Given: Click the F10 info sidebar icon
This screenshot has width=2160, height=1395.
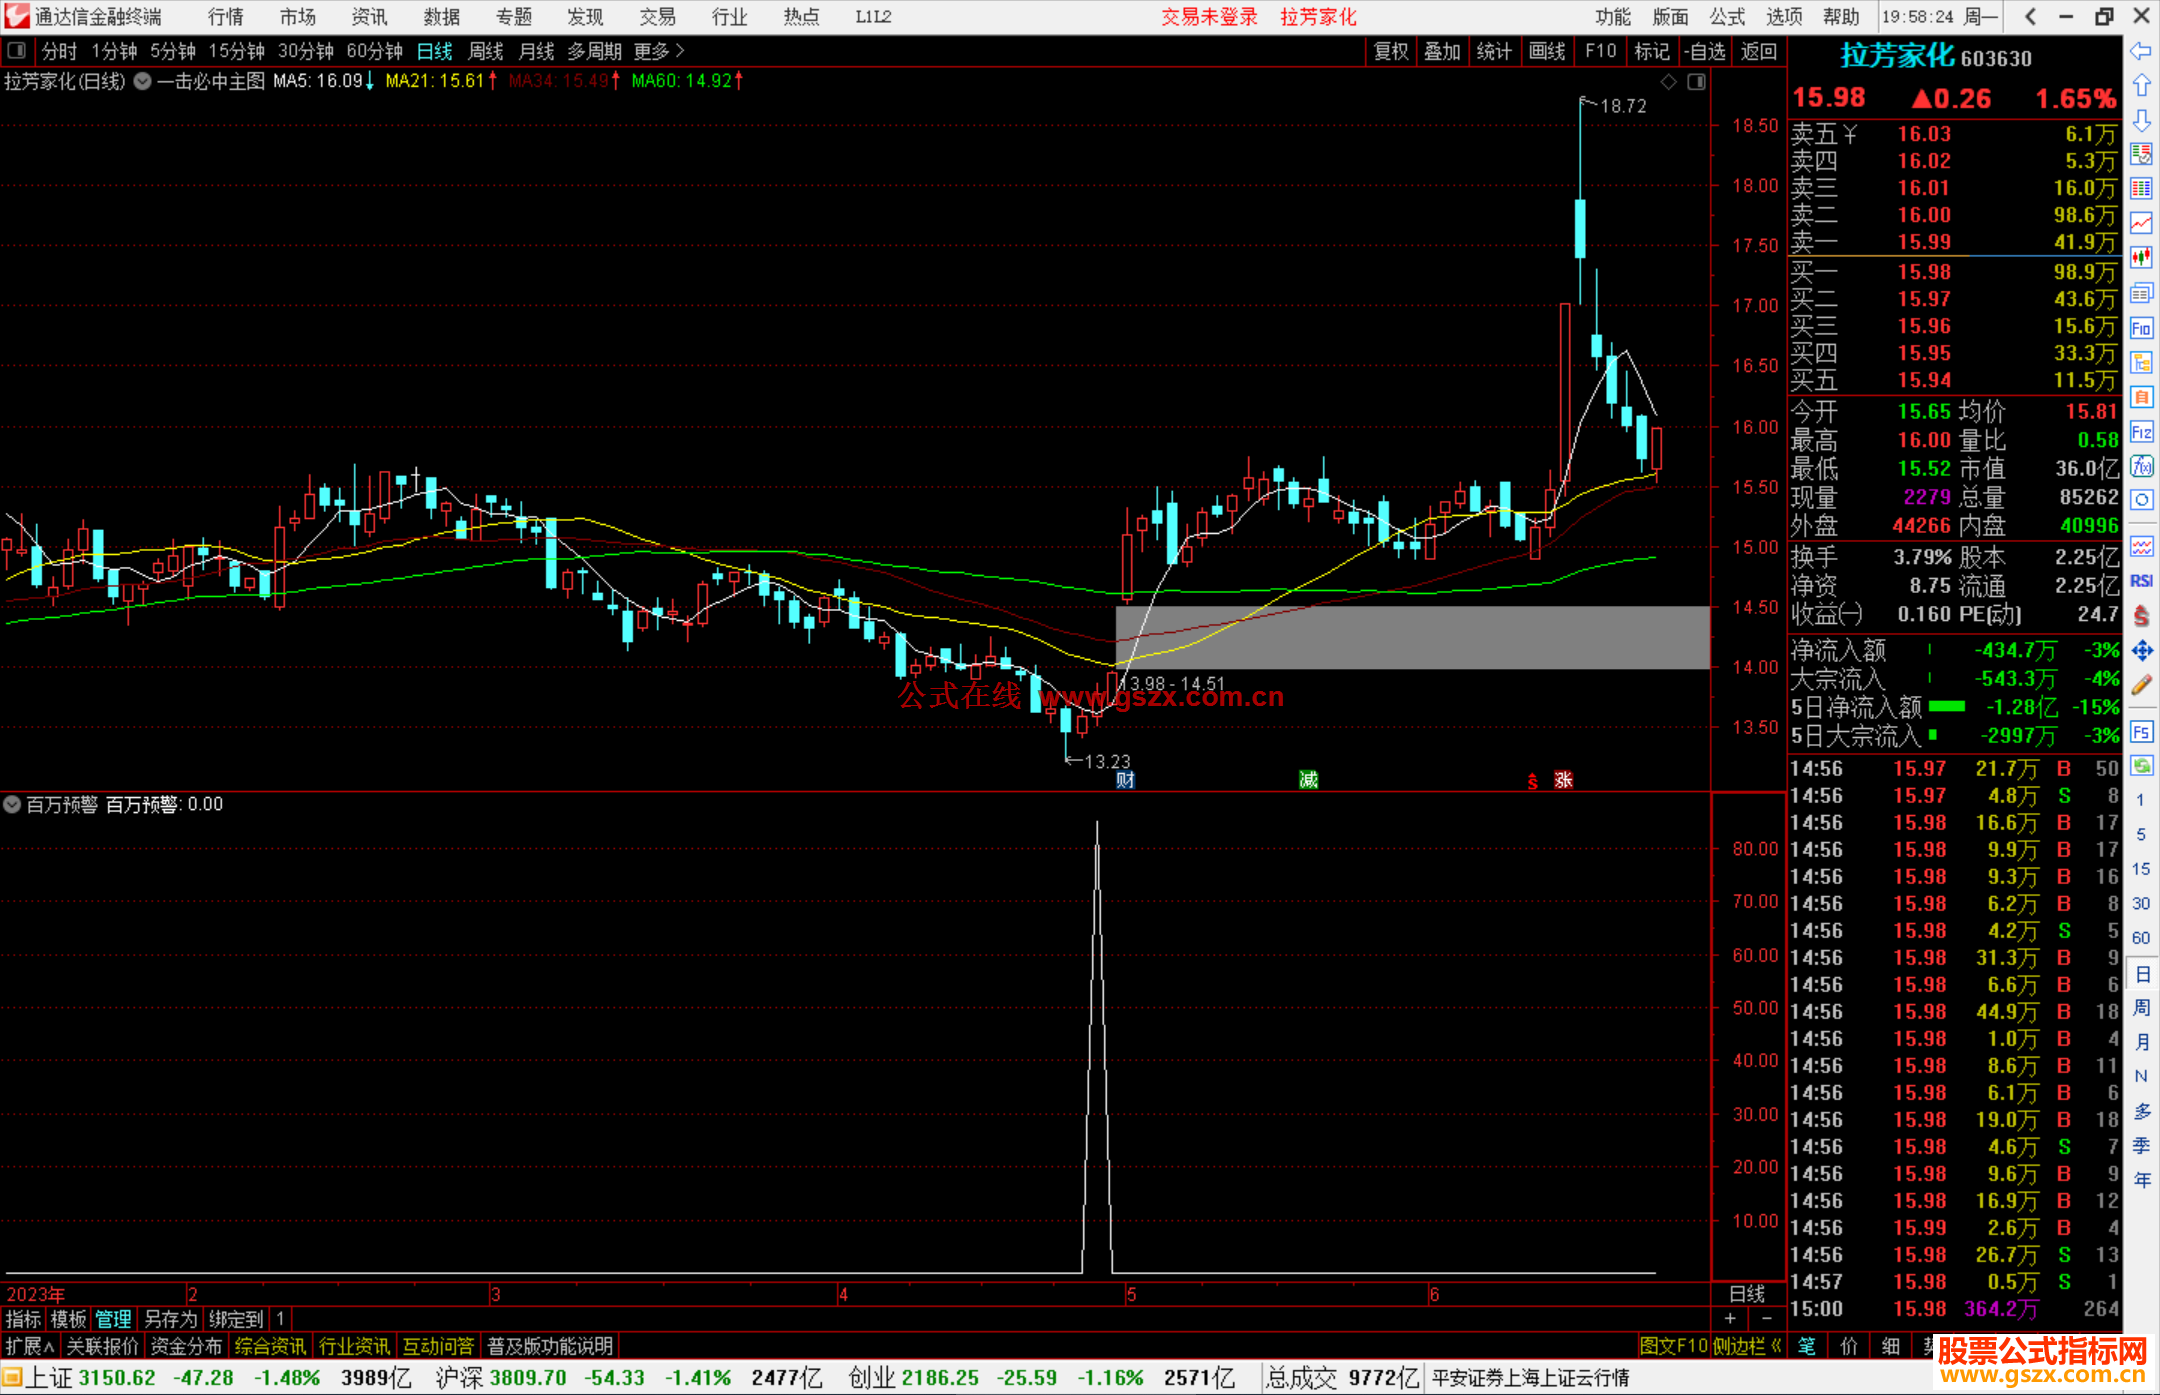Looking at the screenshot, I should point(2141,328).
